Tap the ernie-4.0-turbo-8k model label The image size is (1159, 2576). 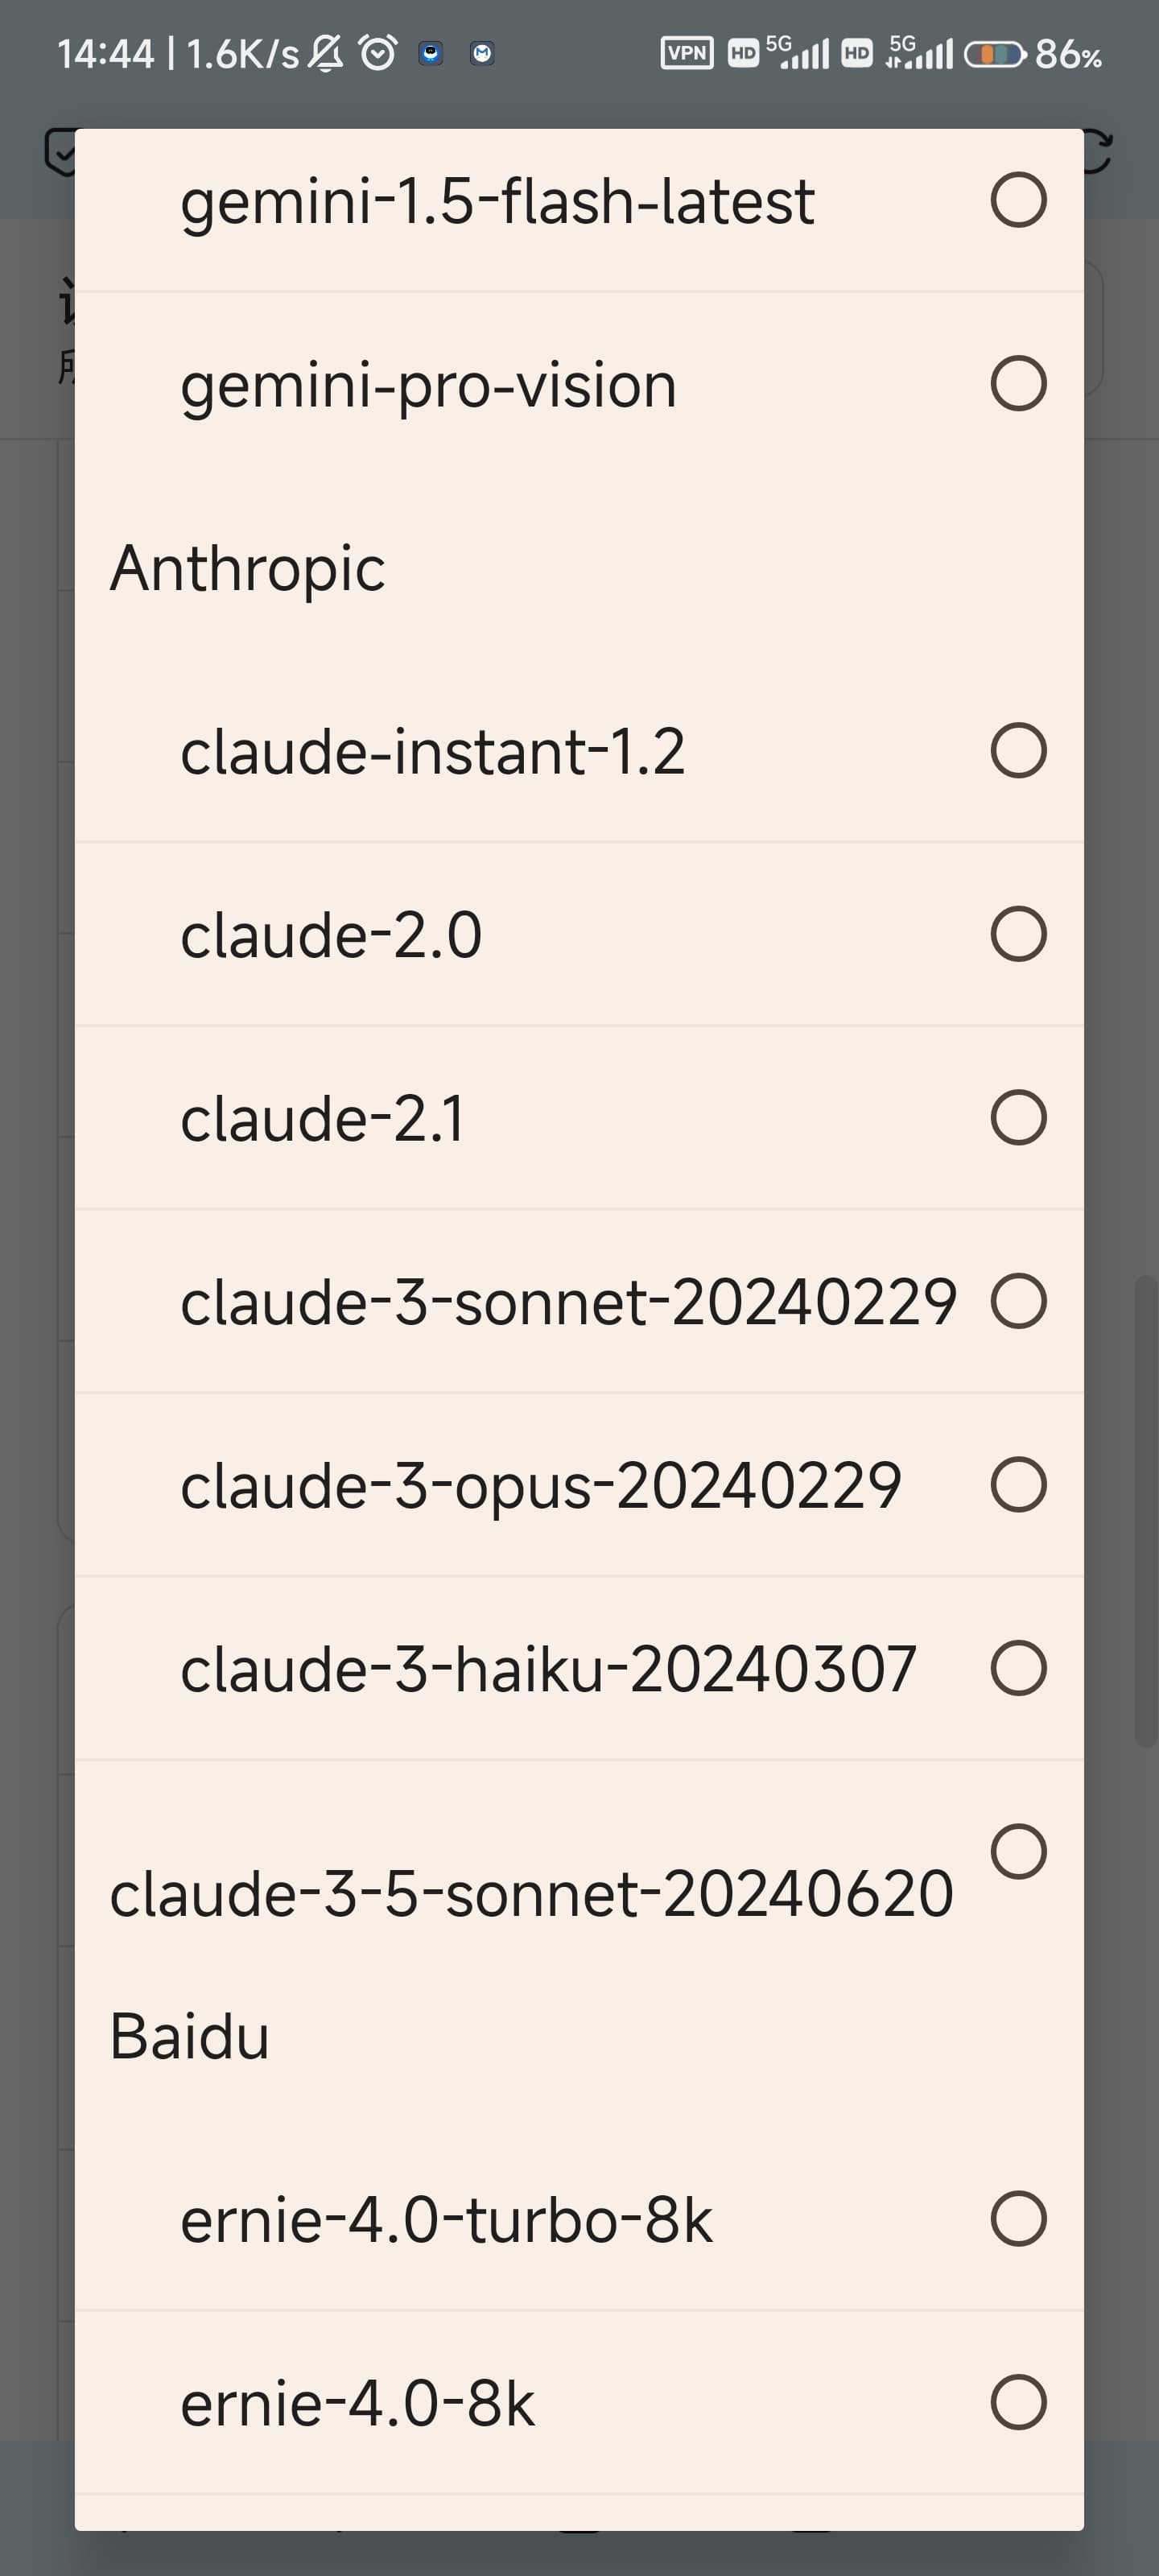click(x=446, y=2221)
